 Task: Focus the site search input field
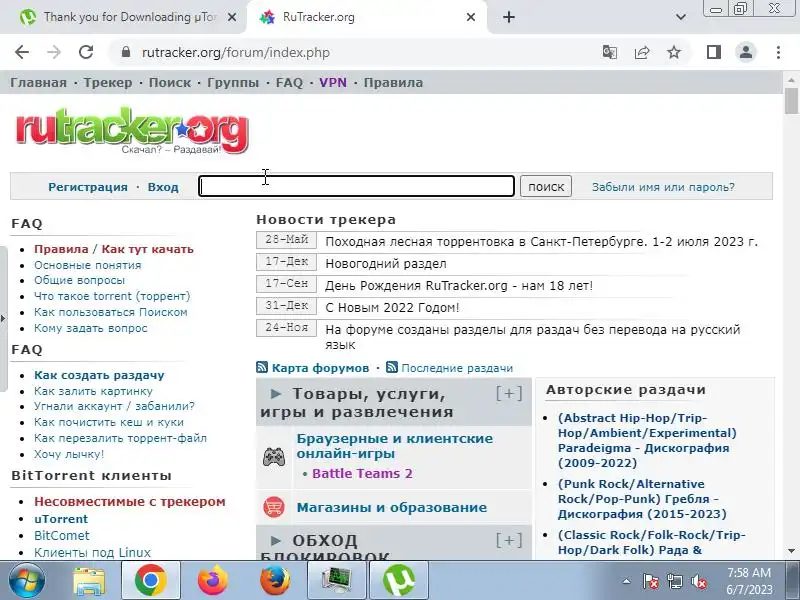point(356,186)
